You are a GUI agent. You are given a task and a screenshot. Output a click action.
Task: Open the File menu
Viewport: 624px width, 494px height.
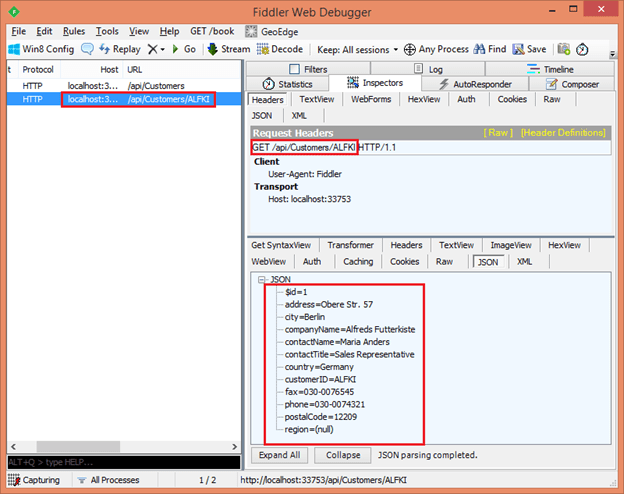[x=18, y=31]
